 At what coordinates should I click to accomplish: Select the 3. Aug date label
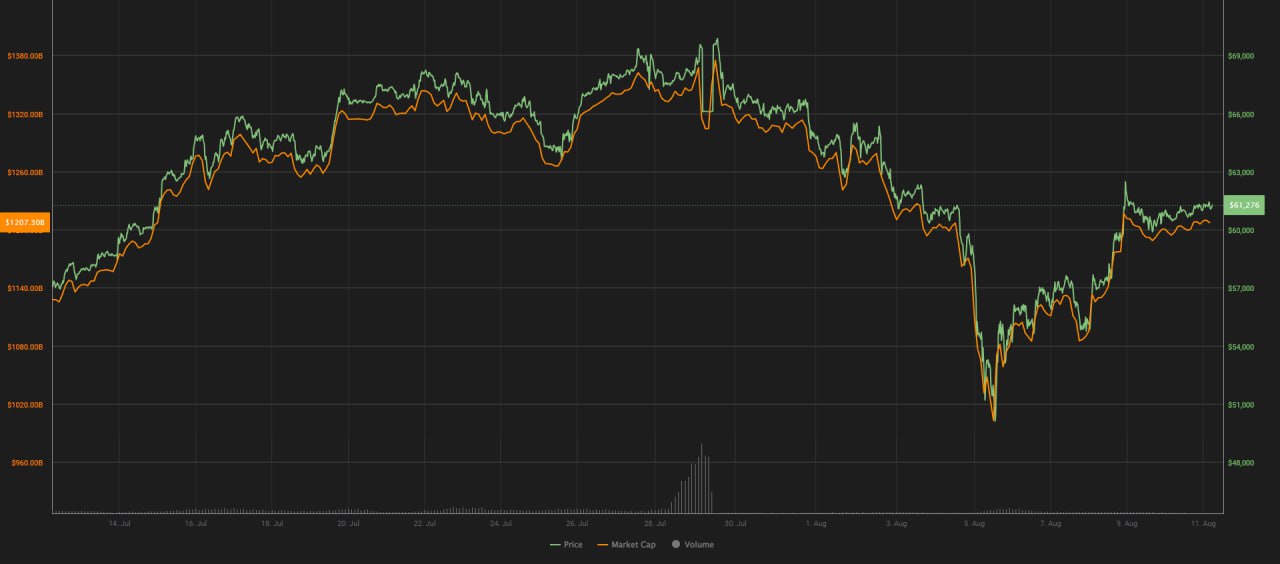point(897,523)
